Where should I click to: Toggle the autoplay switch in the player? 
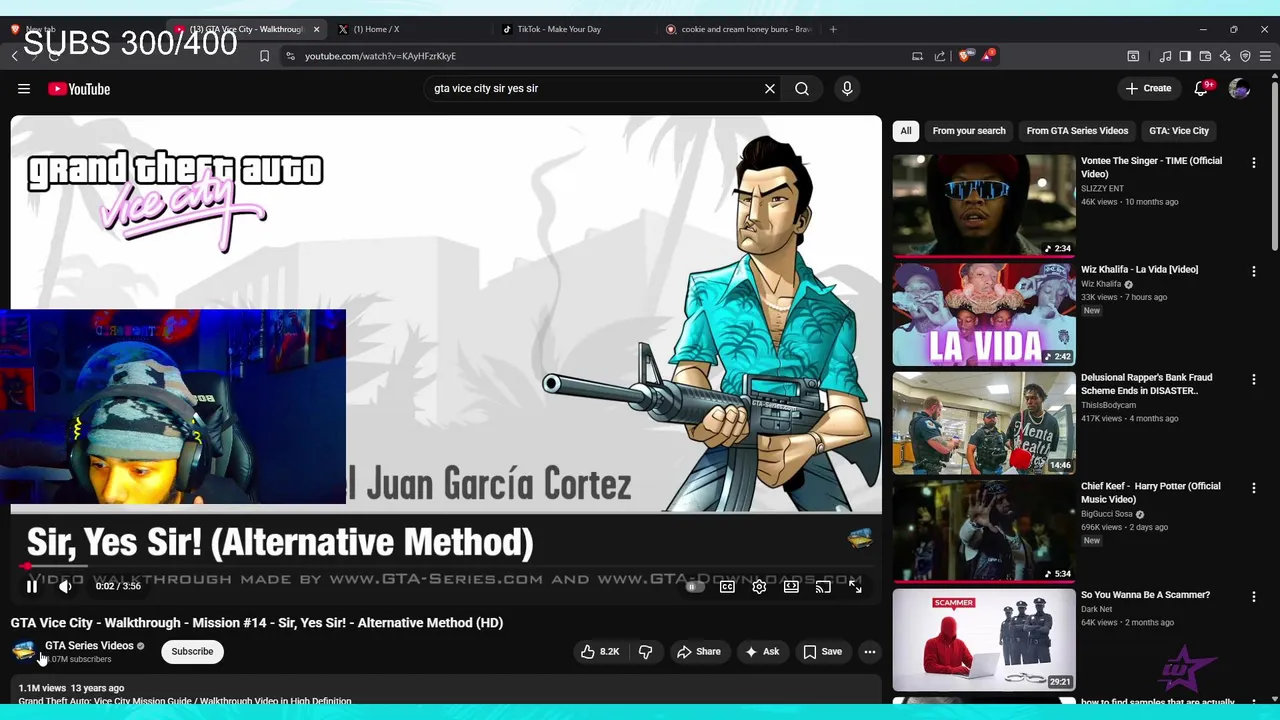click(694, 587)
